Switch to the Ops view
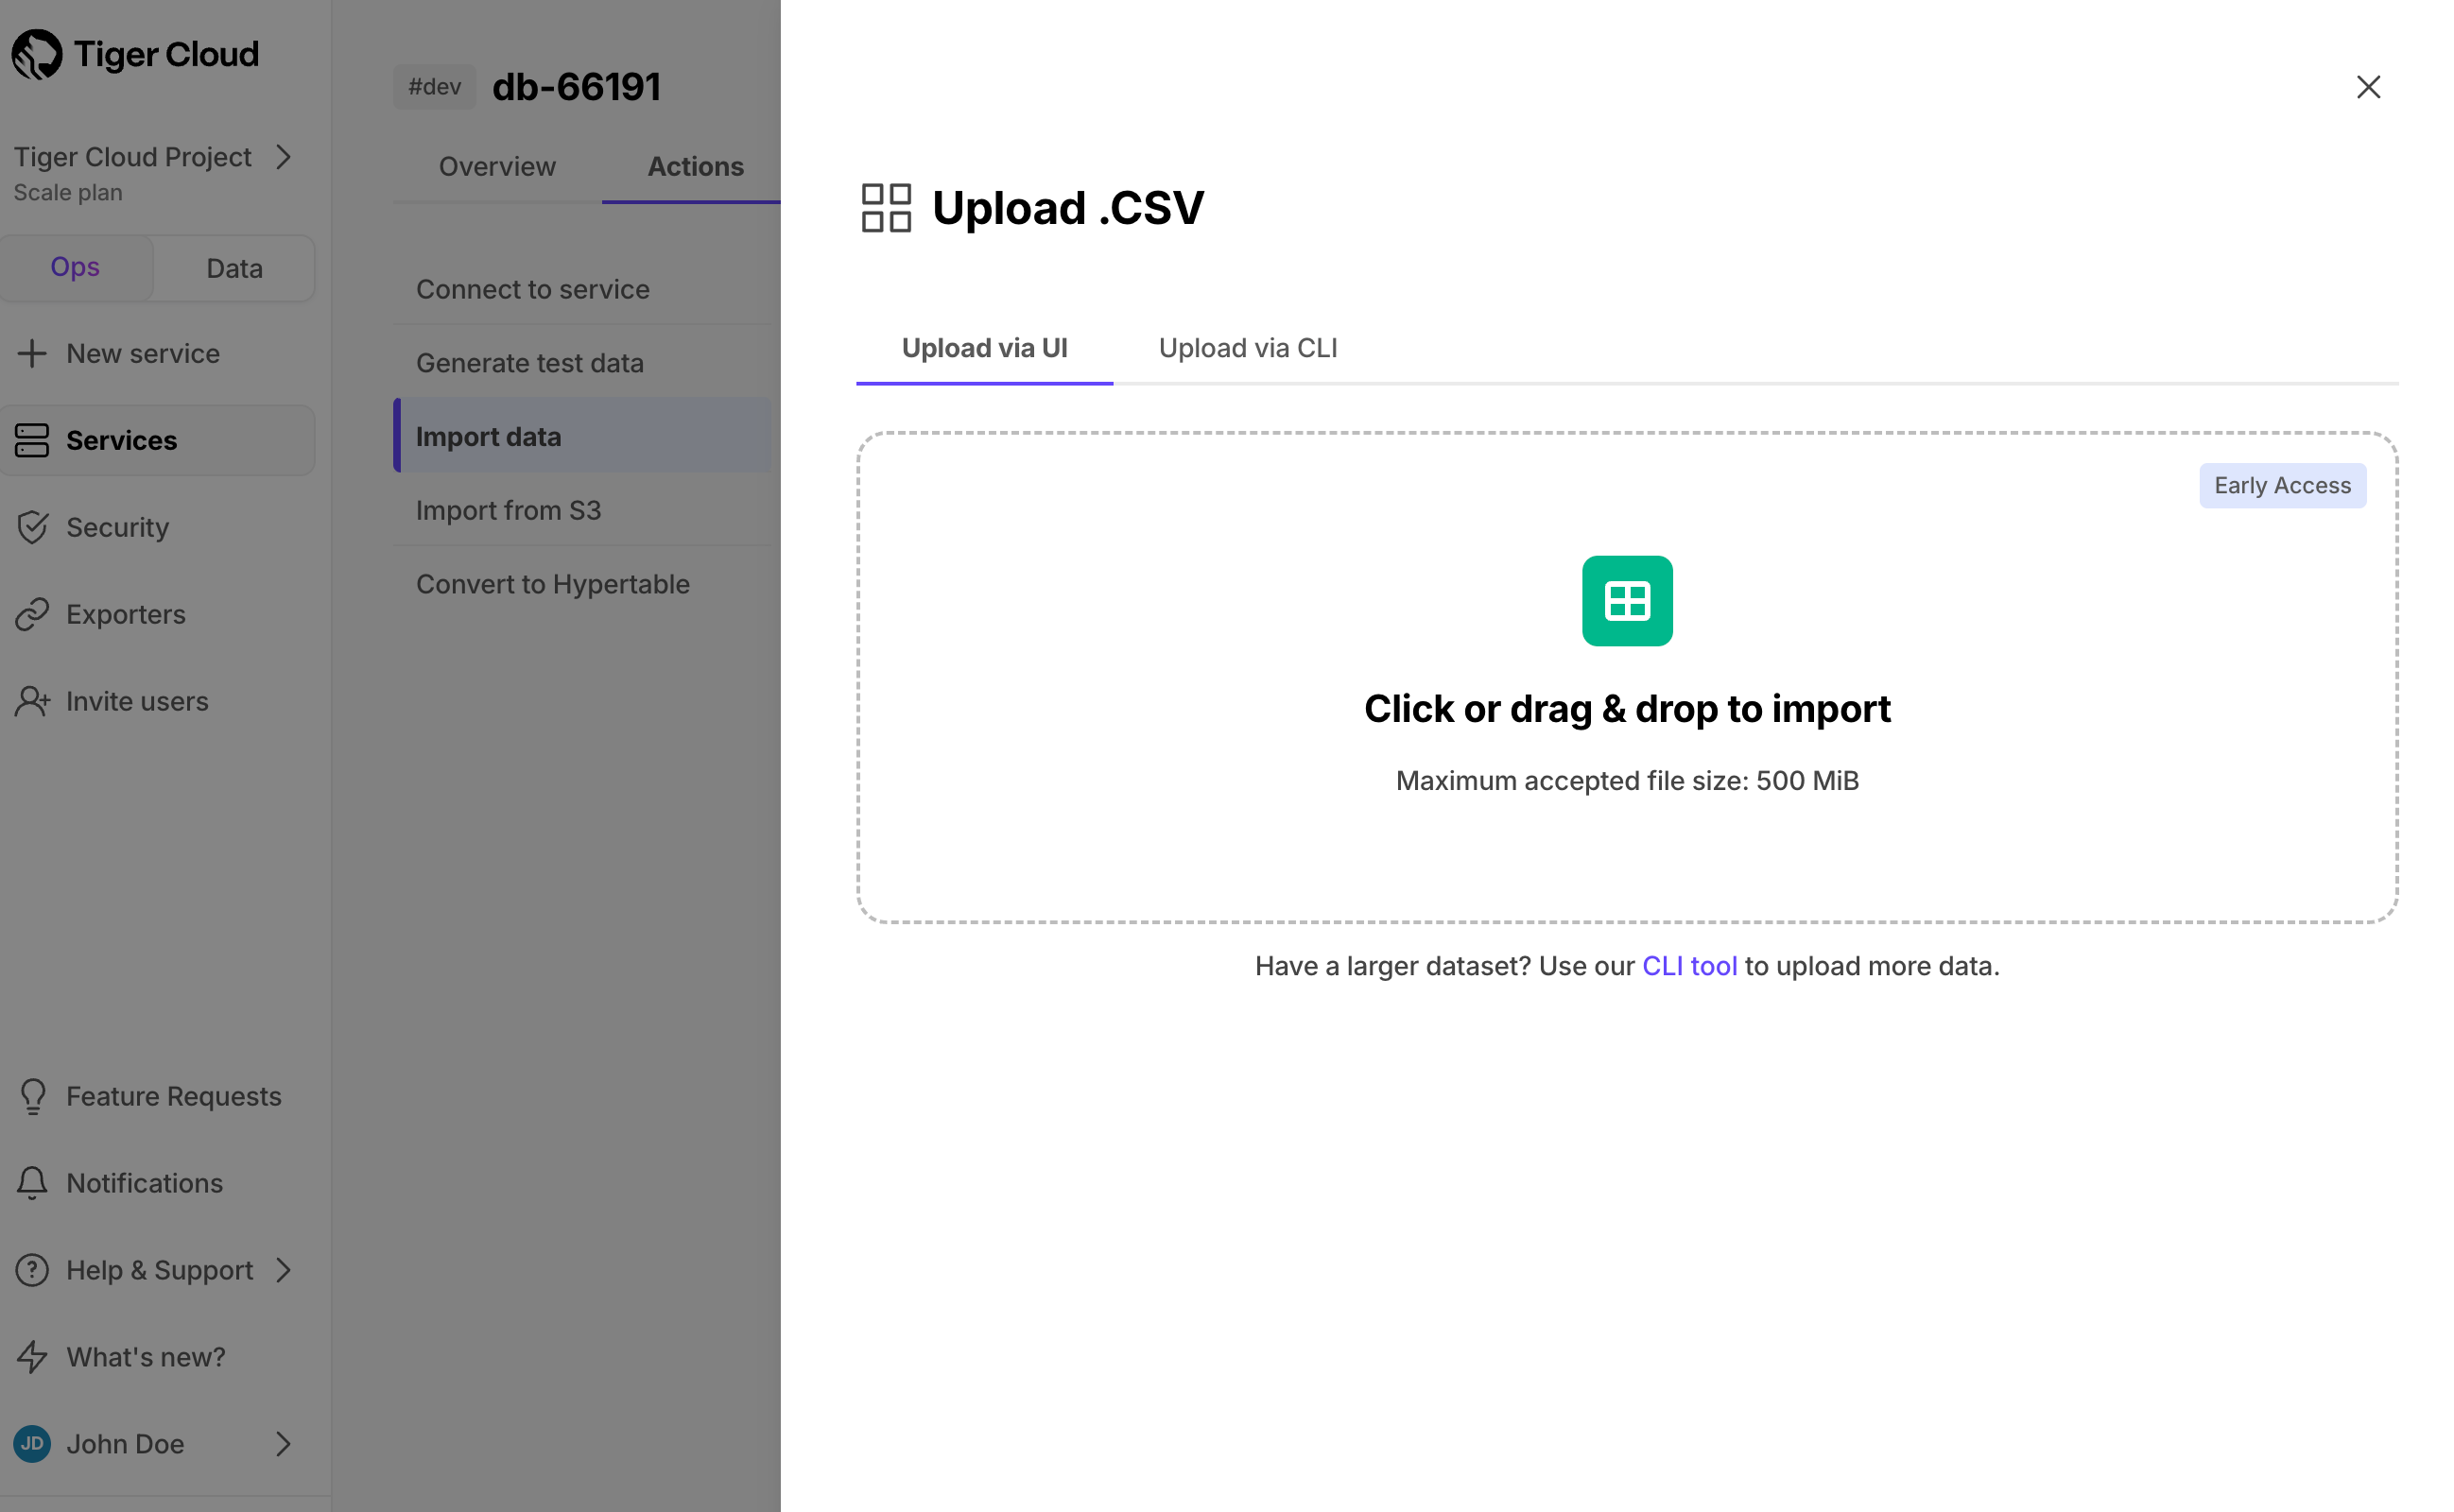Viewport: 2454px width, 1512px height. tap(75, 267)
